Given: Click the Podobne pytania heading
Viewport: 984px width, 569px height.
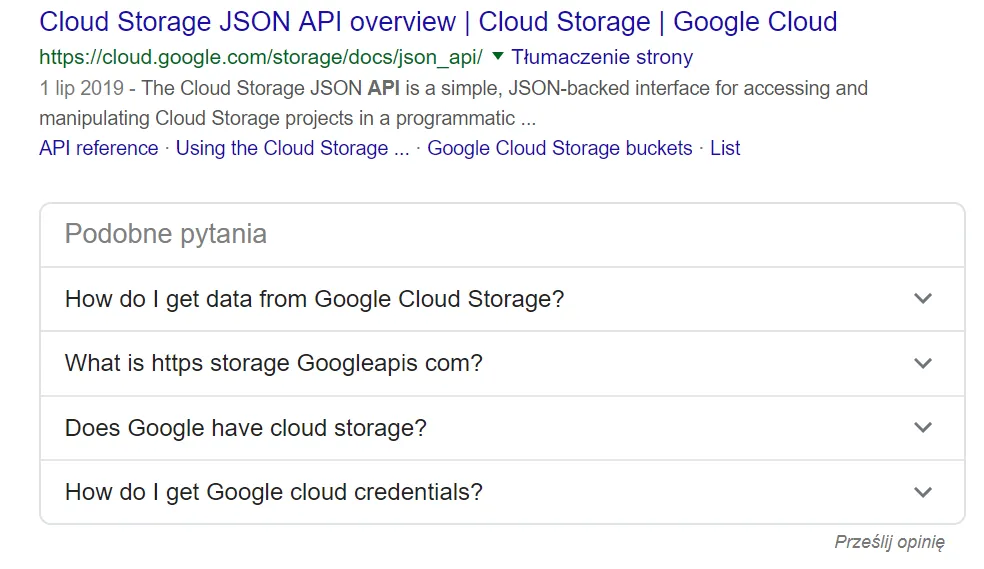Looking at the screenshot, I should click(x=165, y=235).
